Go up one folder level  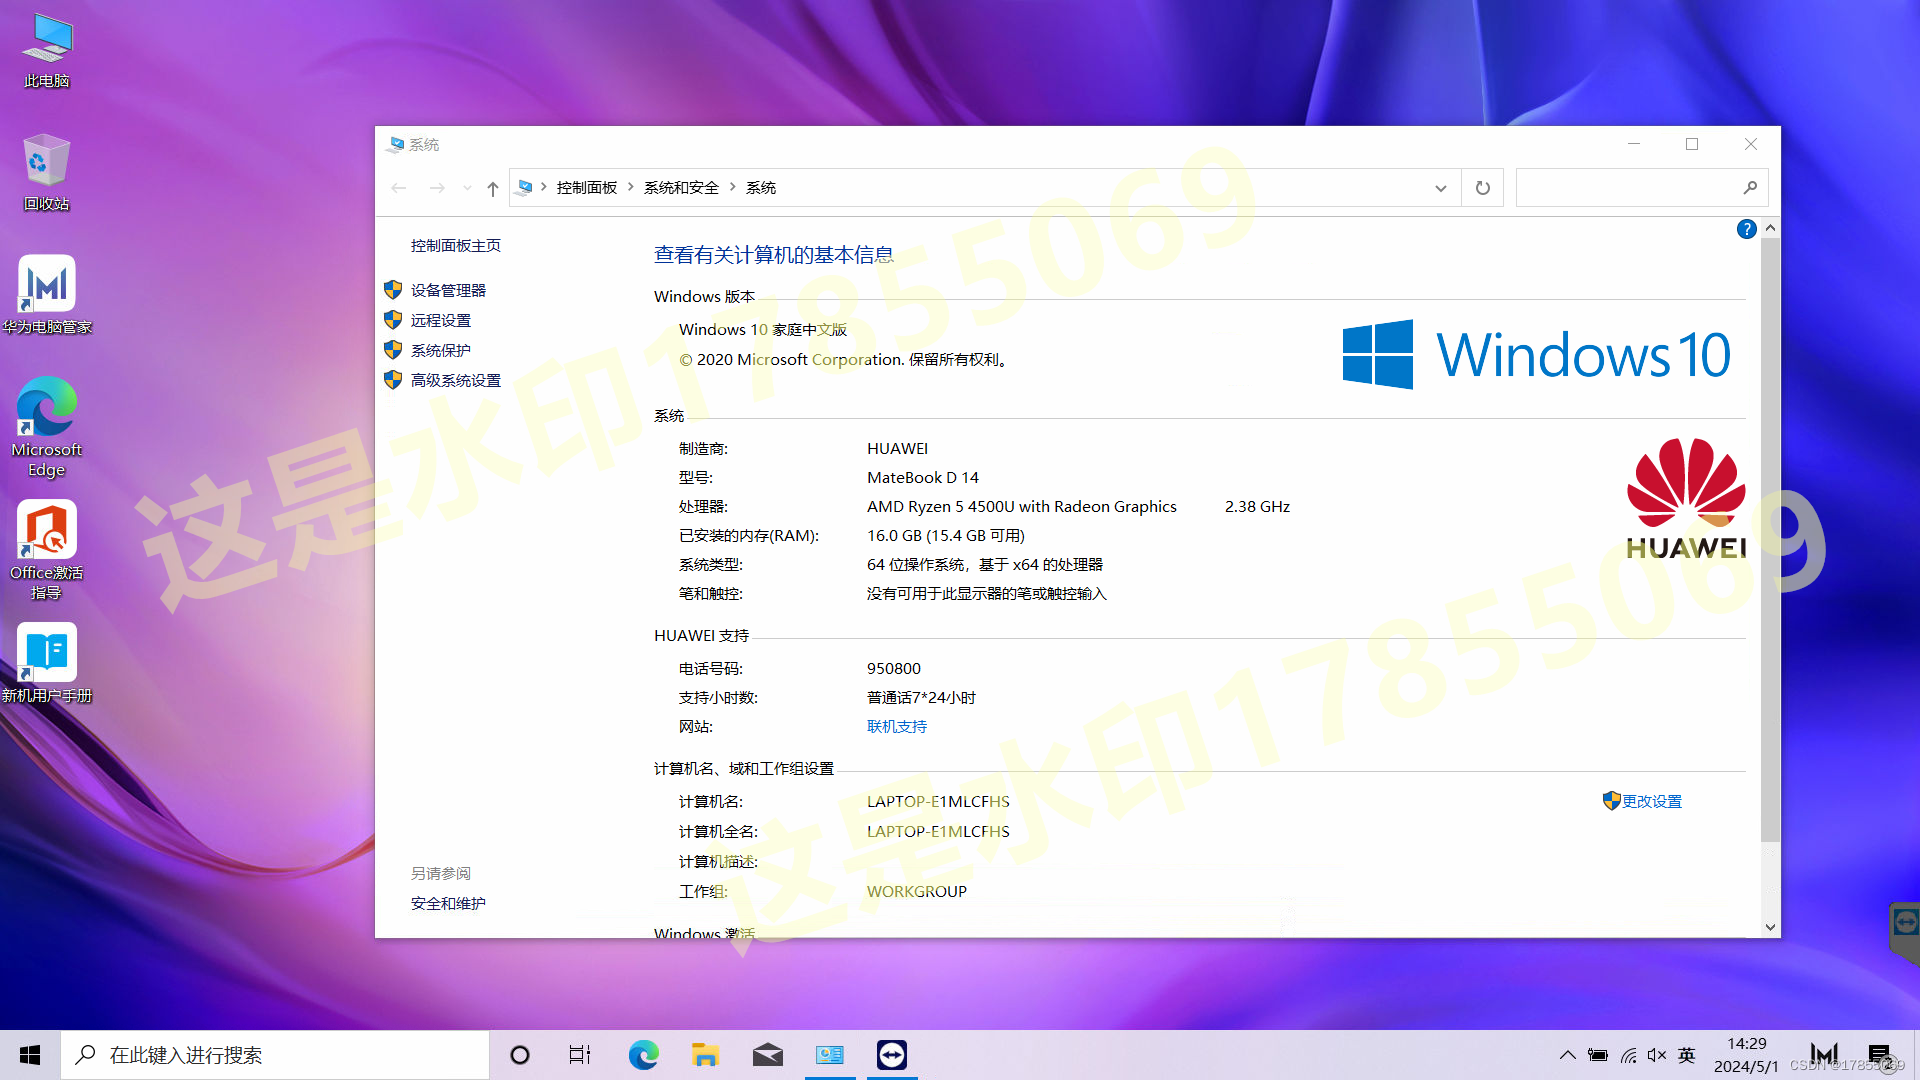point(492,188)
